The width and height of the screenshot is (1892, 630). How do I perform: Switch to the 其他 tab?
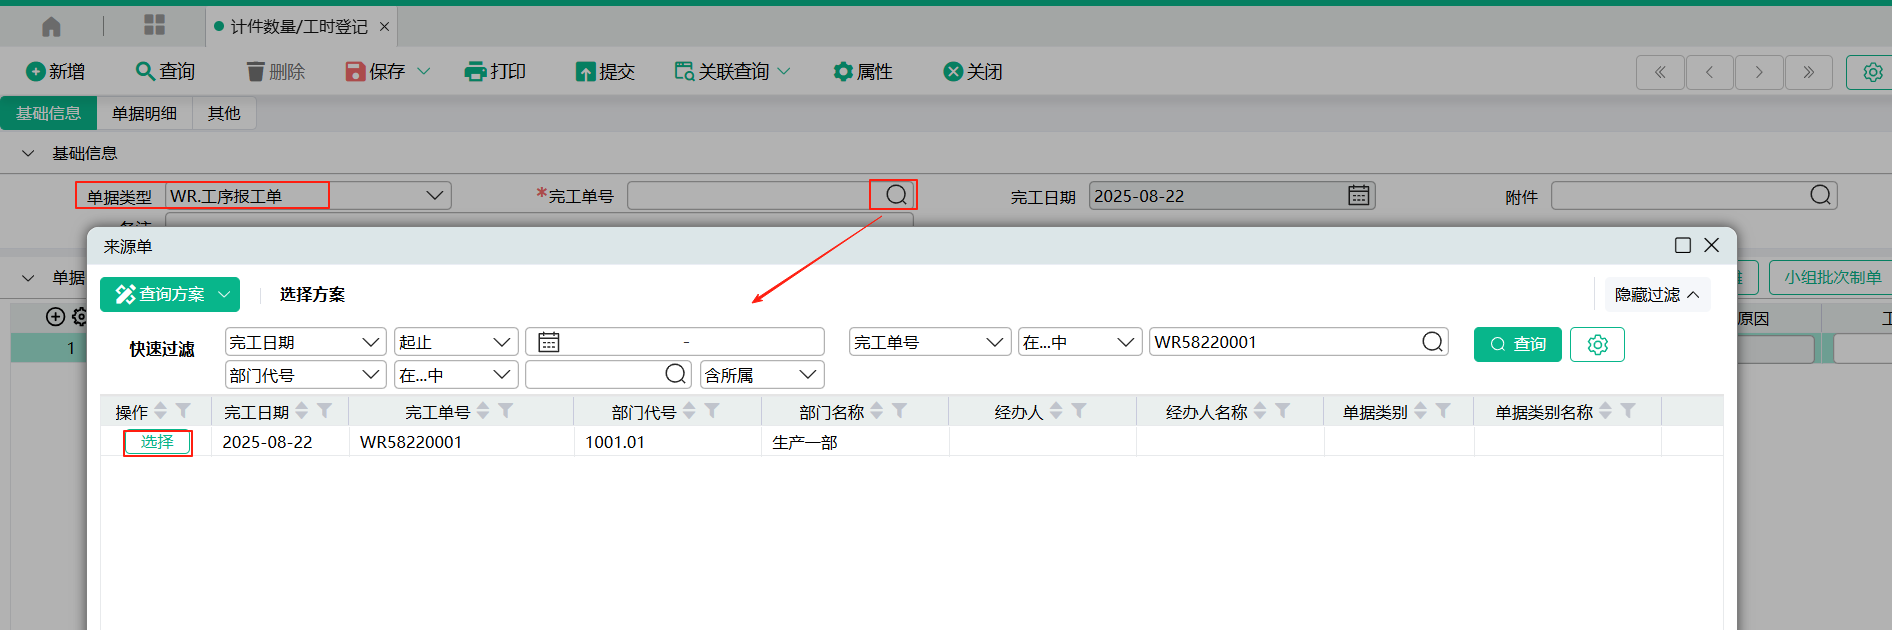[224, 114]
